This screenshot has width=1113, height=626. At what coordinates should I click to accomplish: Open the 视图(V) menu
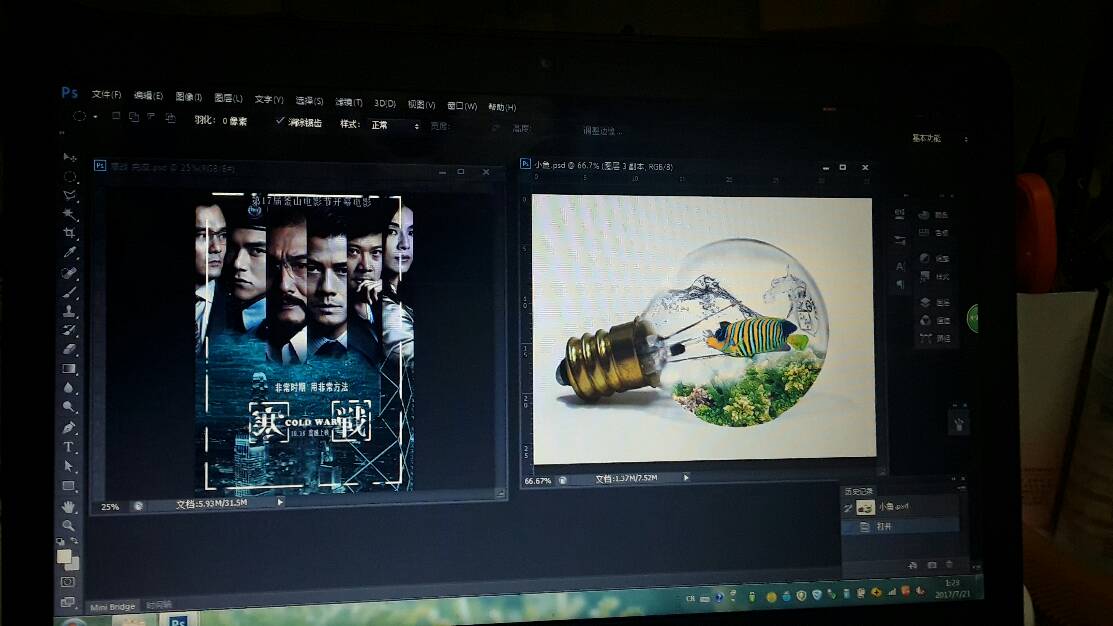tap(422, 105)
